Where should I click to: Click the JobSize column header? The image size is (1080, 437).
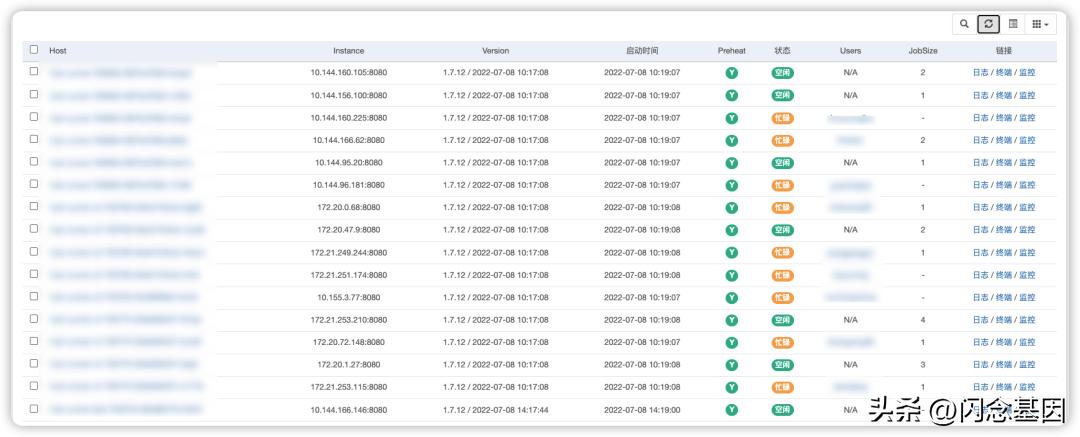[x=922, y=50]
